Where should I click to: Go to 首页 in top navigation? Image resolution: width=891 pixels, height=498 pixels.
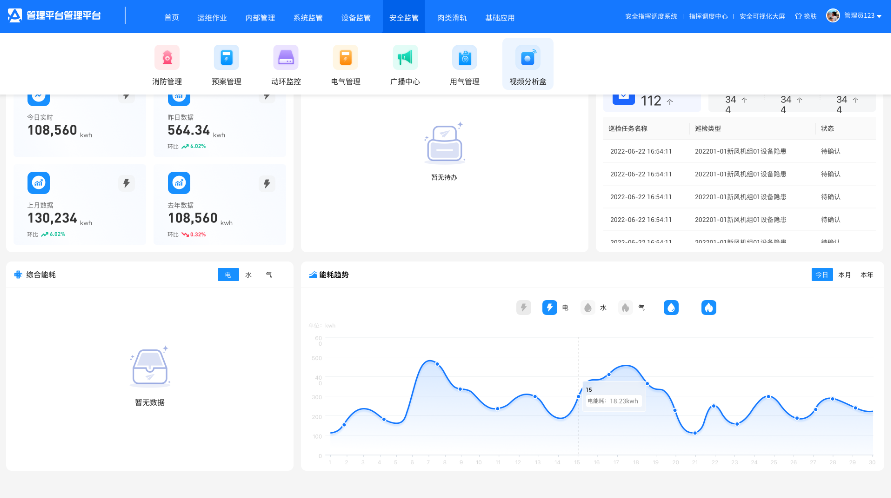[x=172, y=17]
